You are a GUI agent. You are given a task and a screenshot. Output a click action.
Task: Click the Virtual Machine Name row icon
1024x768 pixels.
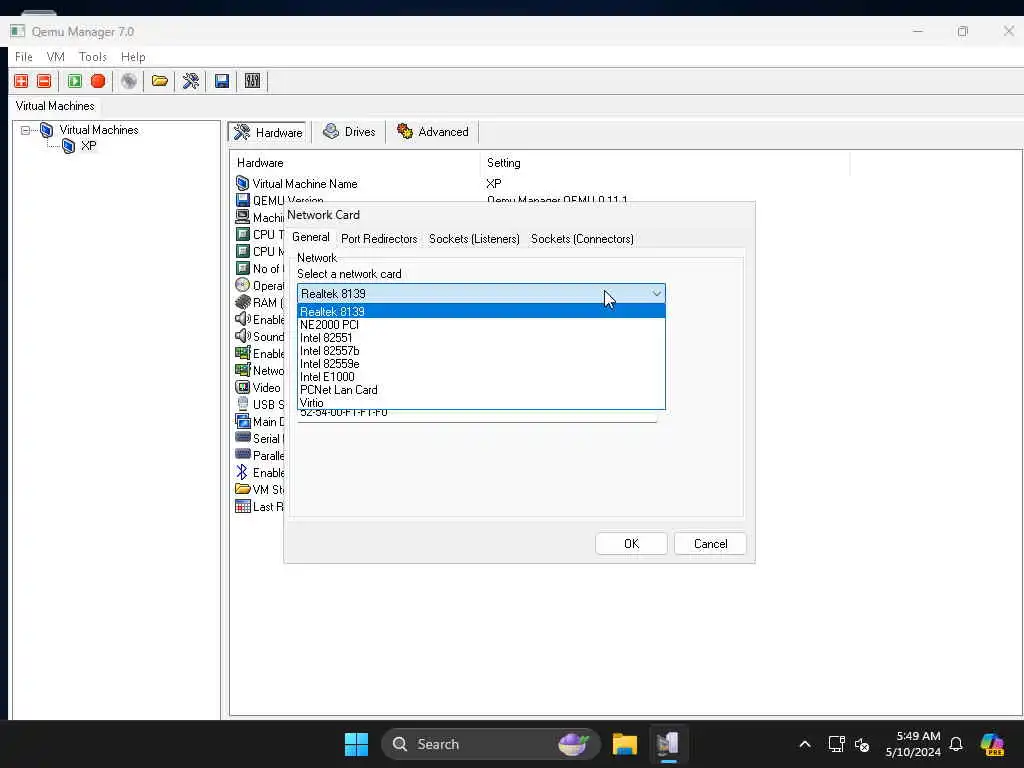tap(242, 184)
